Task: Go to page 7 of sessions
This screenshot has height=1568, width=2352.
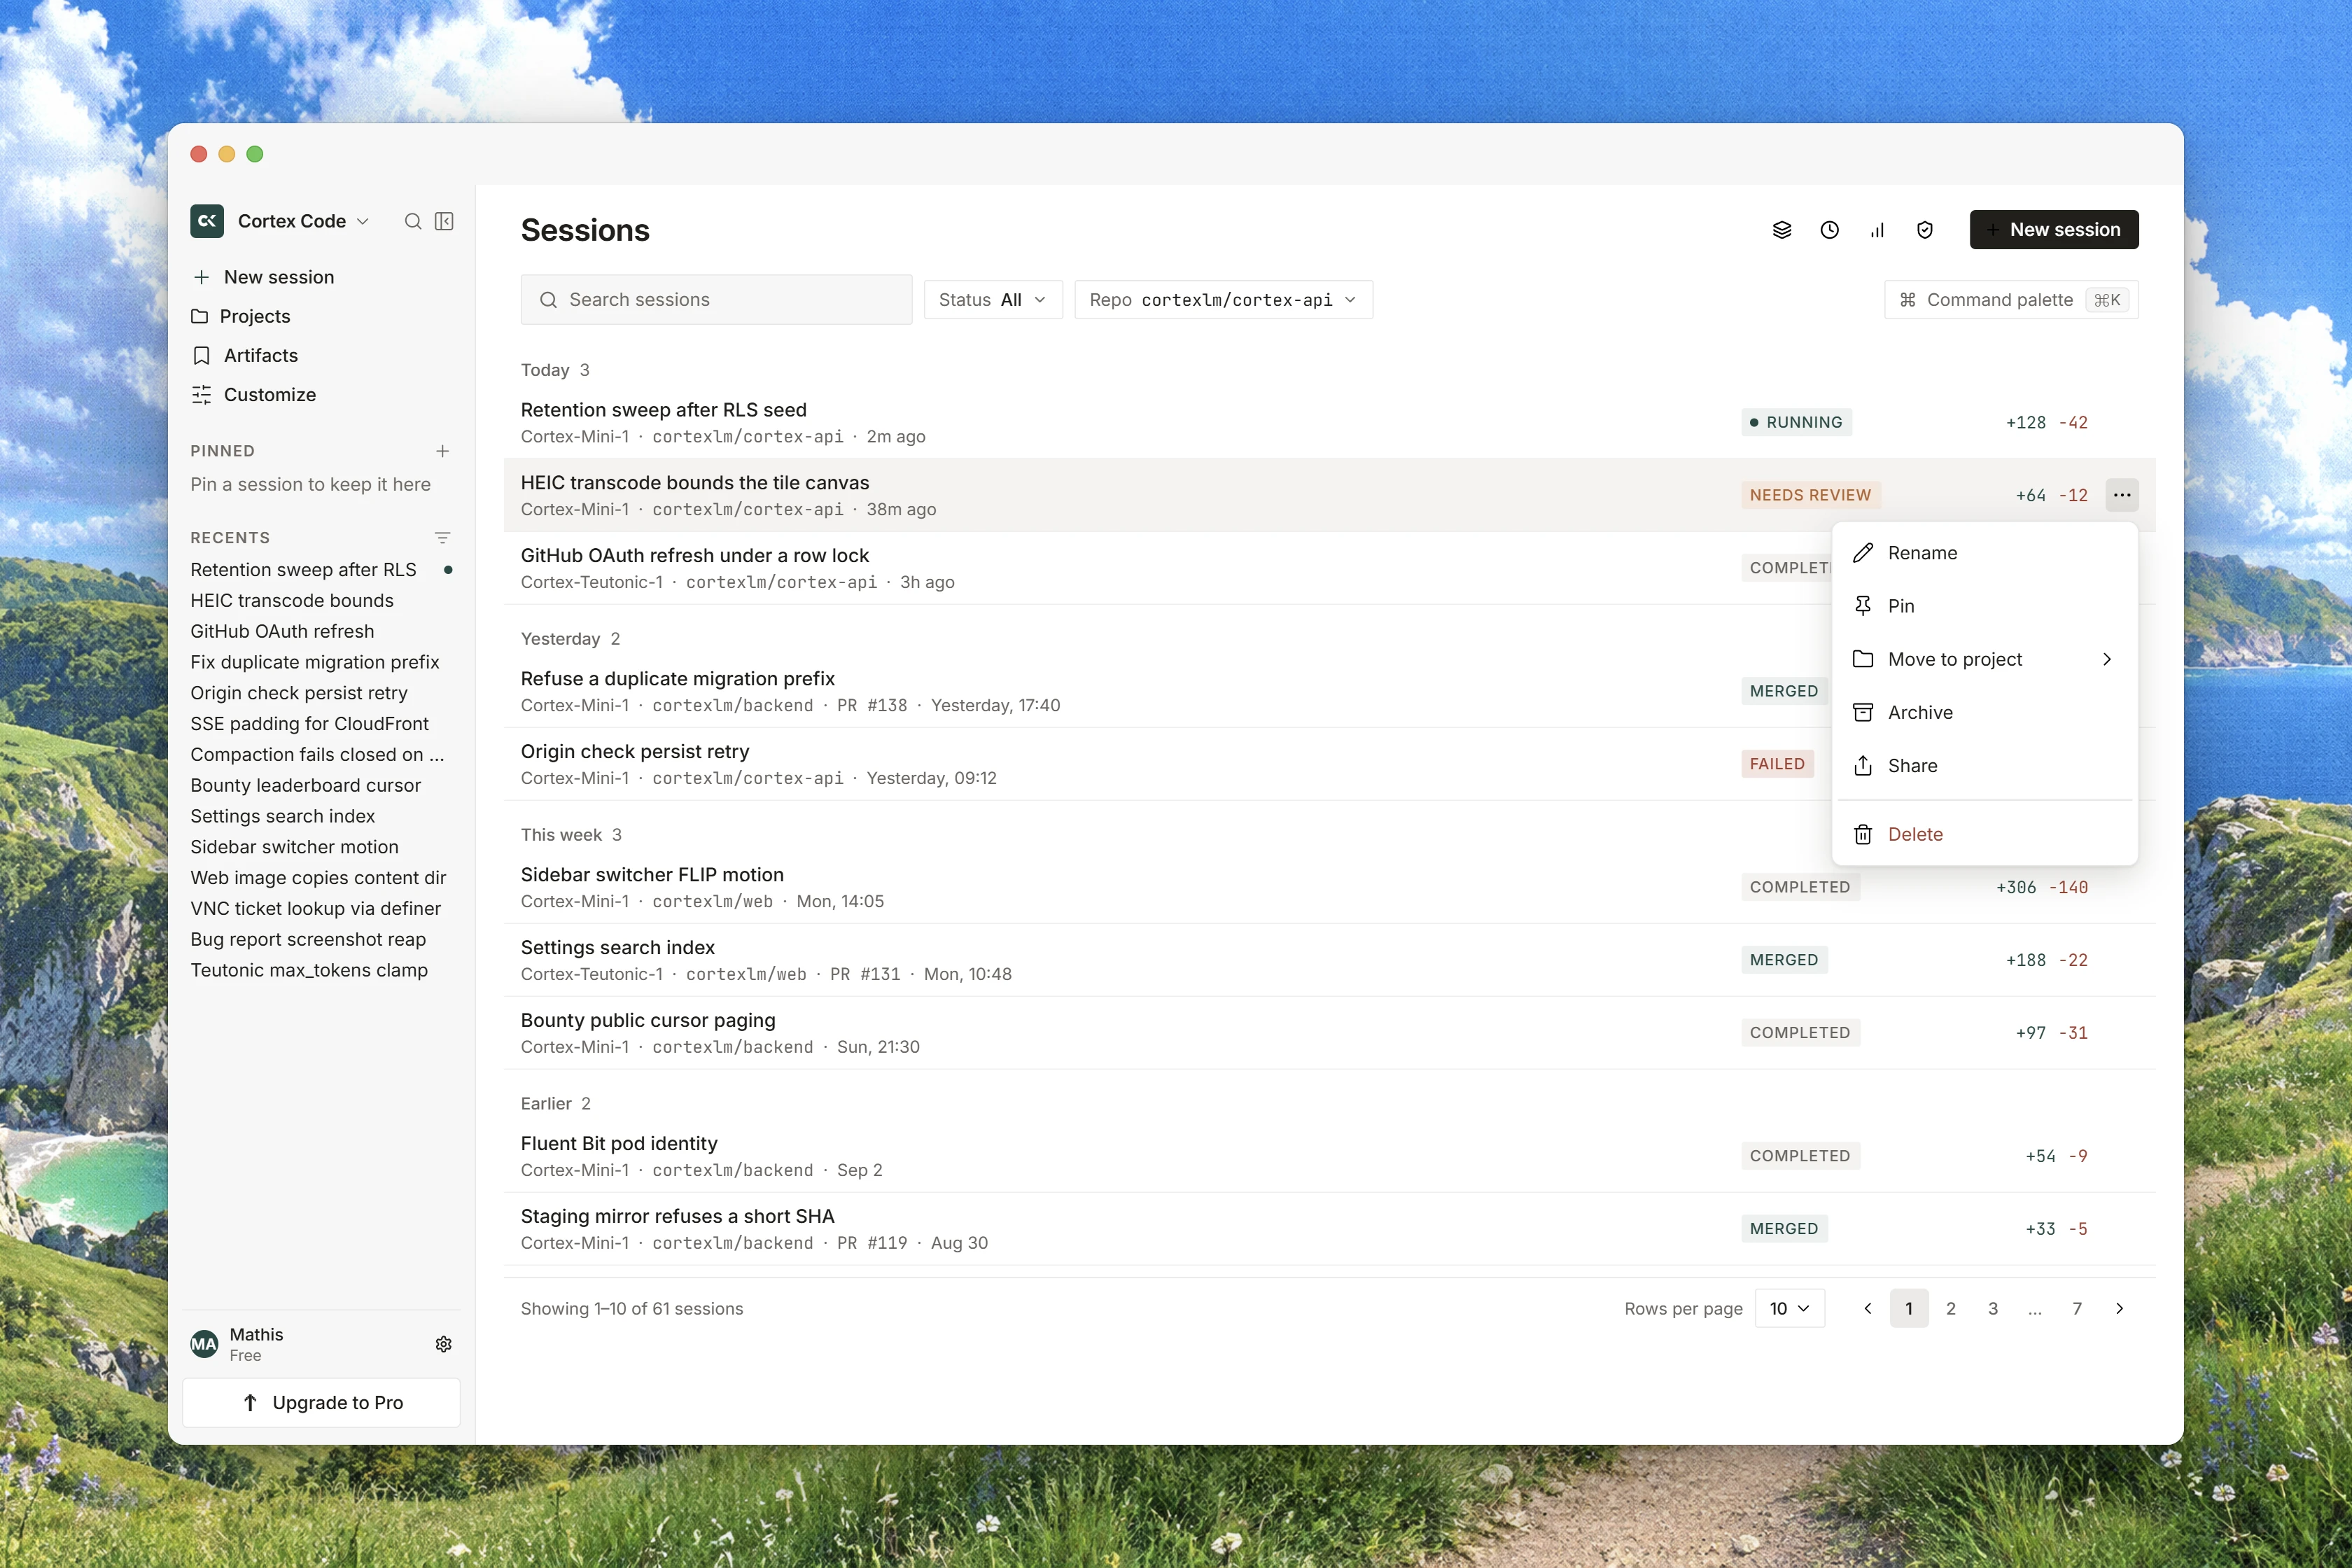Action: coord(2077,1308)
